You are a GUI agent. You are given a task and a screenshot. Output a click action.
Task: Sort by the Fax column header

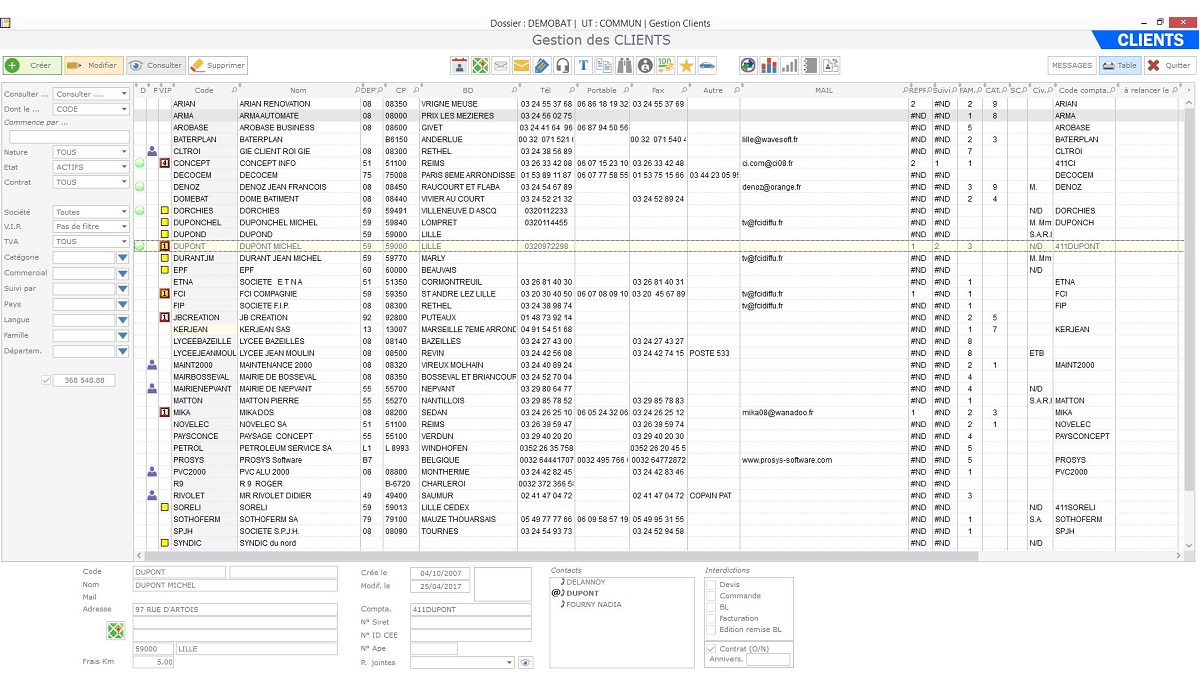tap(657, 90)
